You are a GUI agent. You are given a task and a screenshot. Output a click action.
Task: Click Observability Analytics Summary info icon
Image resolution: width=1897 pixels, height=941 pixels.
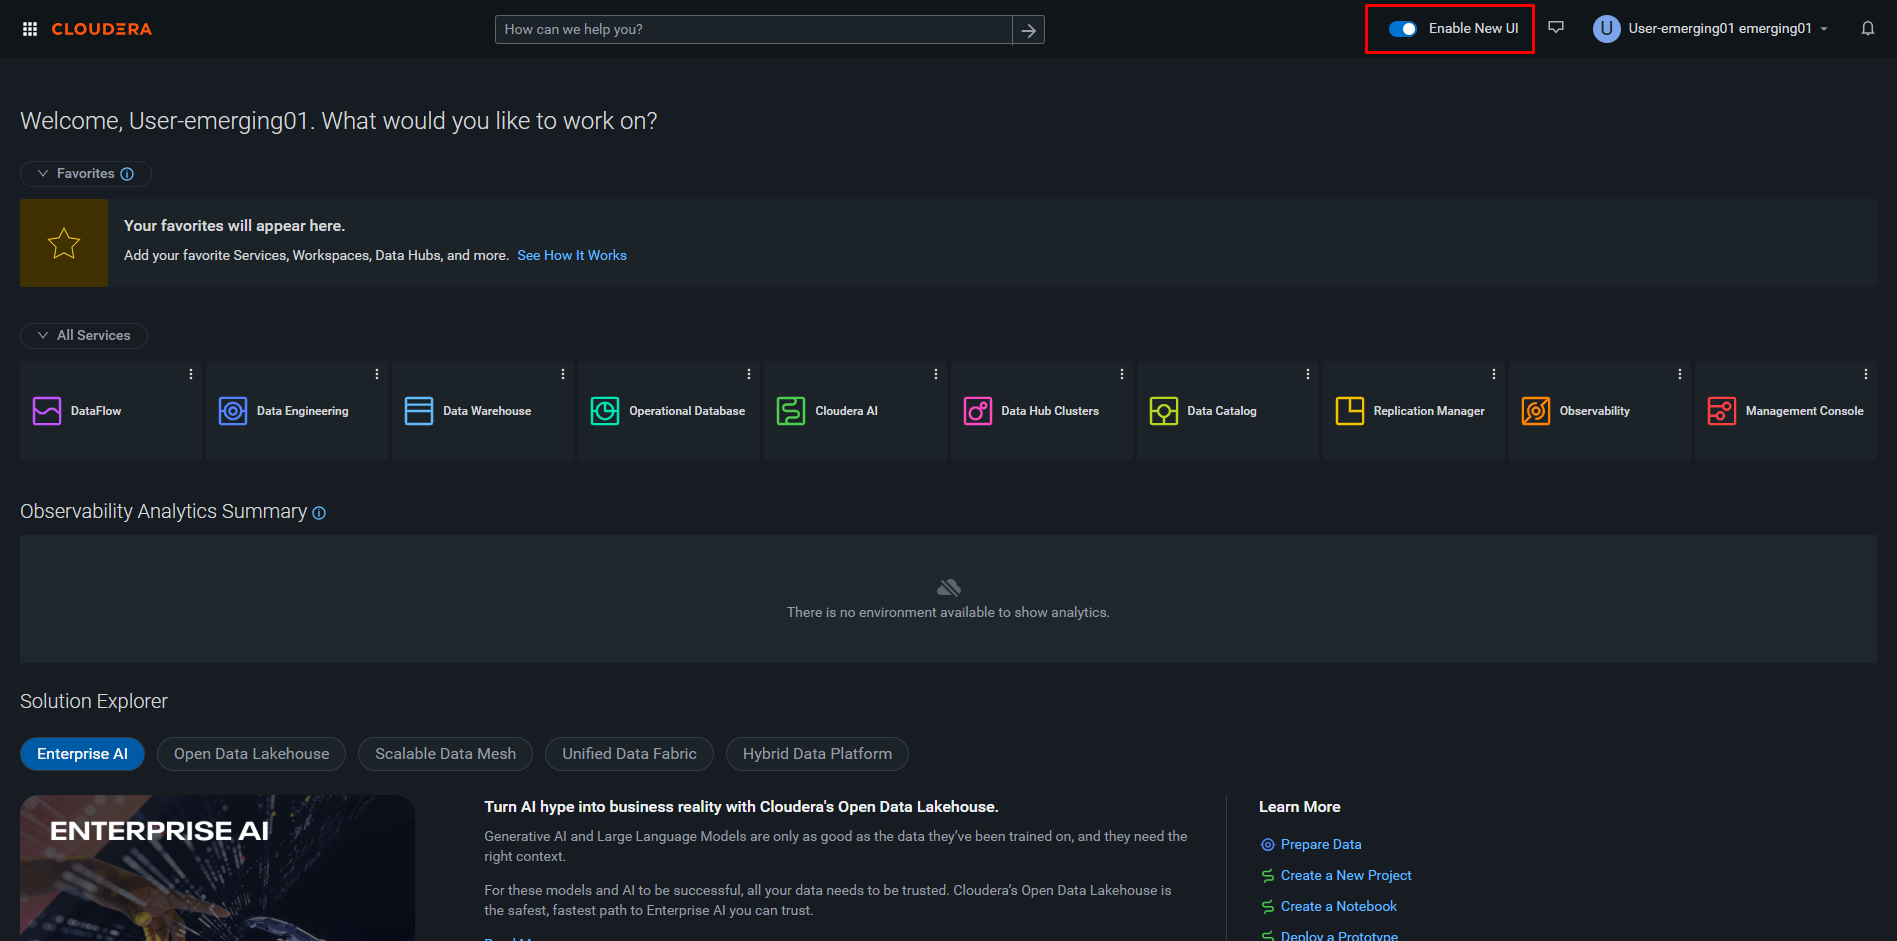click(x=319, y=513)
